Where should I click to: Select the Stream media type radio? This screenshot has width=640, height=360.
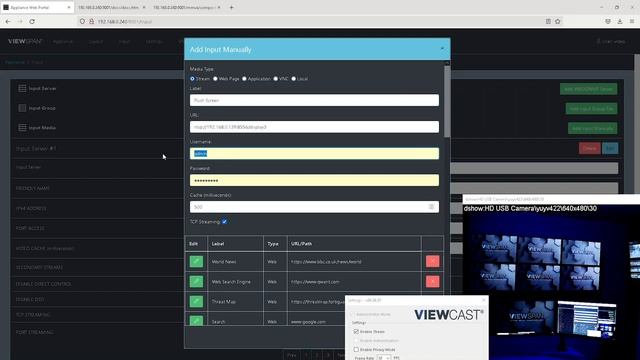pos(192,79)
